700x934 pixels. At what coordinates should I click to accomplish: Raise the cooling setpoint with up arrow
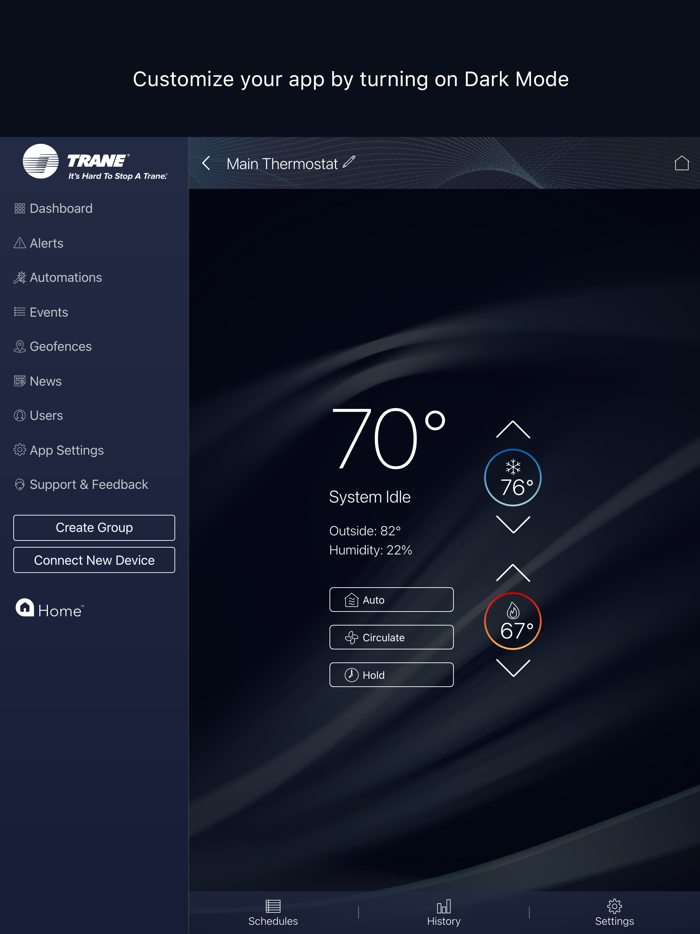(x=513, y=429)
